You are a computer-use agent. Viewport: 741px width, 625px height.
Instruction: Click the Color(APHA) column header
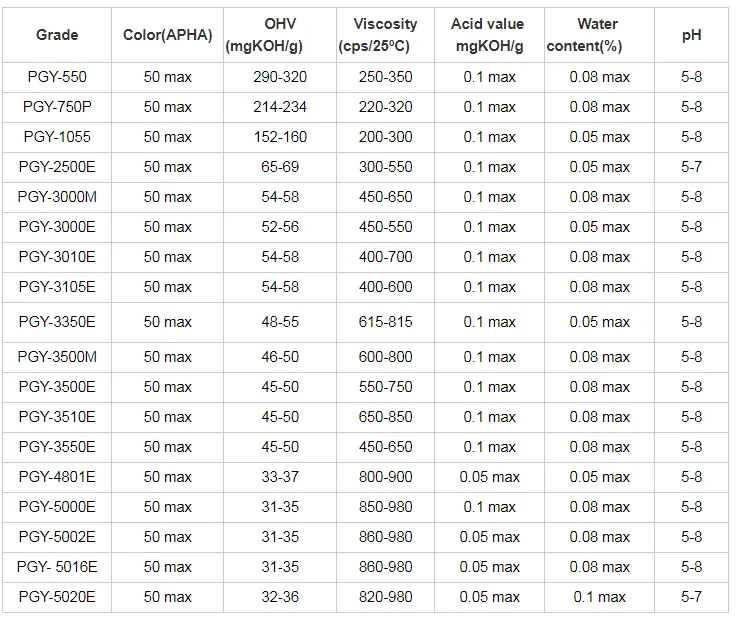pyautogui.click(x=168, y=35)
